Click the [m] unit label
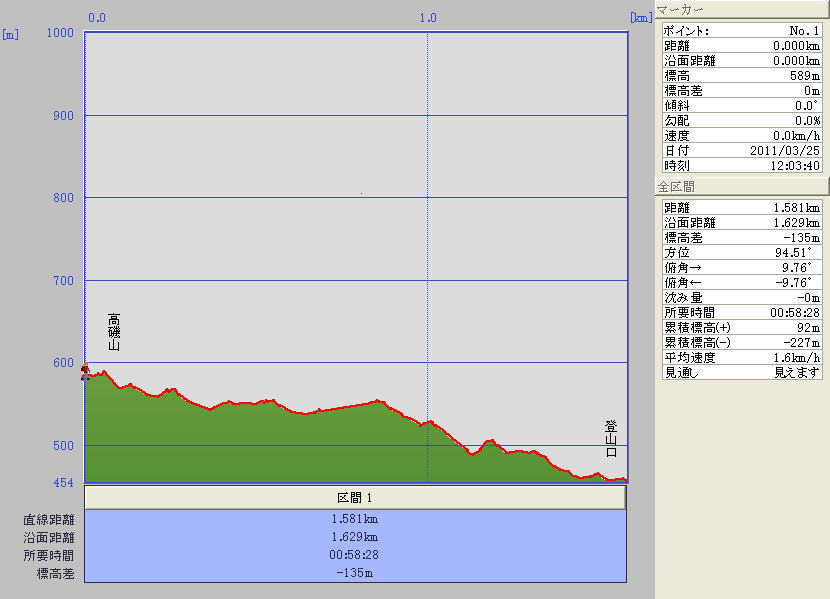The image size is (830, 599). click(11, 35)
